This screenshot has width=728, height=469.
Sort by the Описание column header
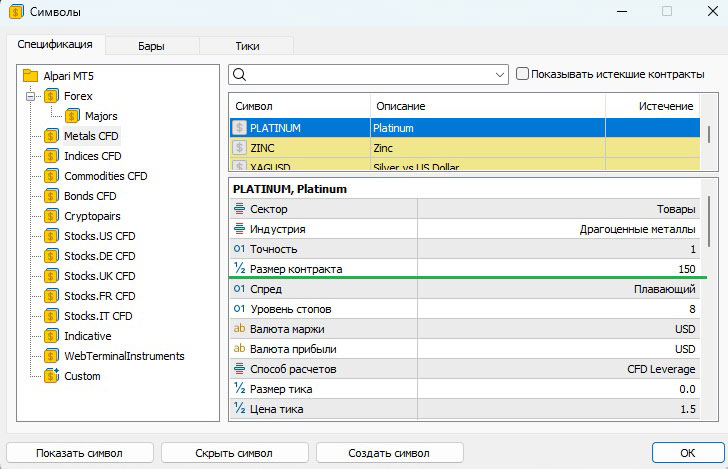pyautogui.click(x=400, y=106)
